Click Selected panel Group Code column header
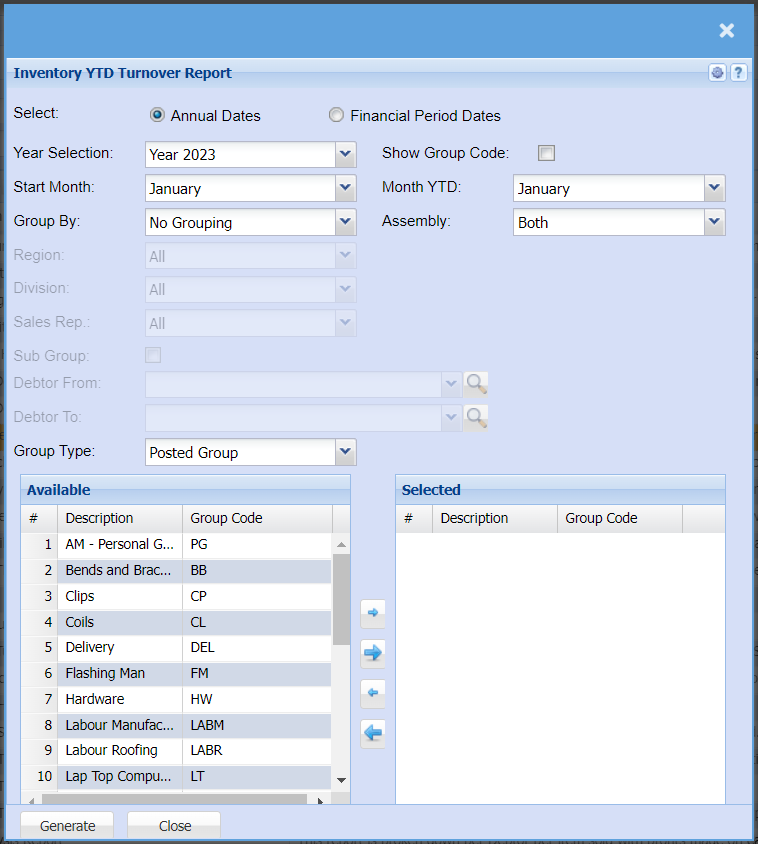The height and width of the screenshot is (844, 758). [620, 518]
